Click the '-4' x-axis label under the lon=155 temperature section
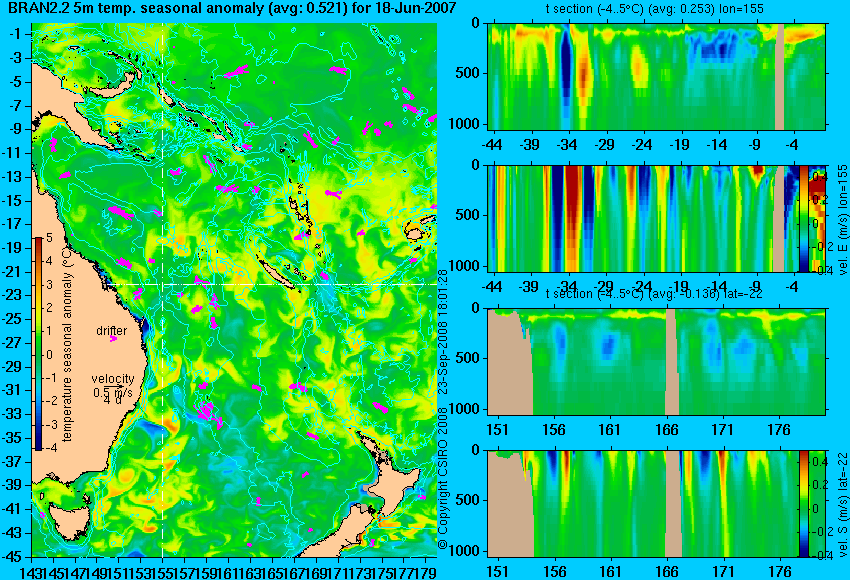Image resolution: width=850 pixels, height=580 pixels. [793, 145]
